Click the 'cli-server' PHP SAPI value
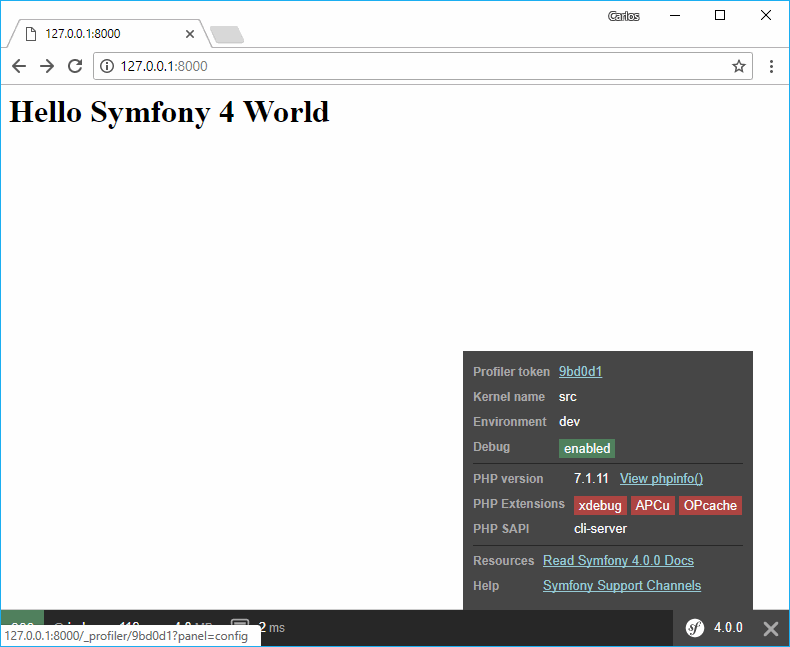 pos(600,529)
